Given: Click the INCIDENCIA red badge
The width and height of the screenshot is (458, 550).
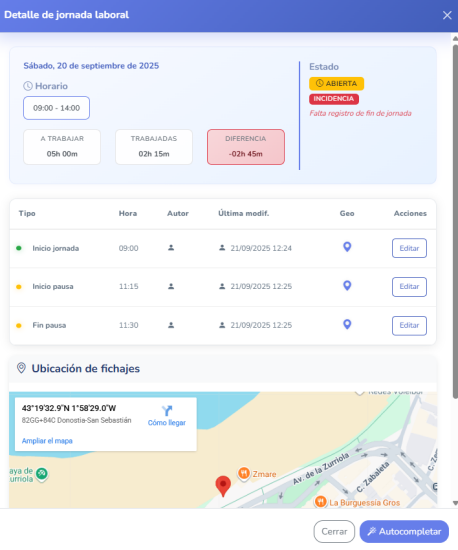Looking at the screenshot, I should [334, 99].
